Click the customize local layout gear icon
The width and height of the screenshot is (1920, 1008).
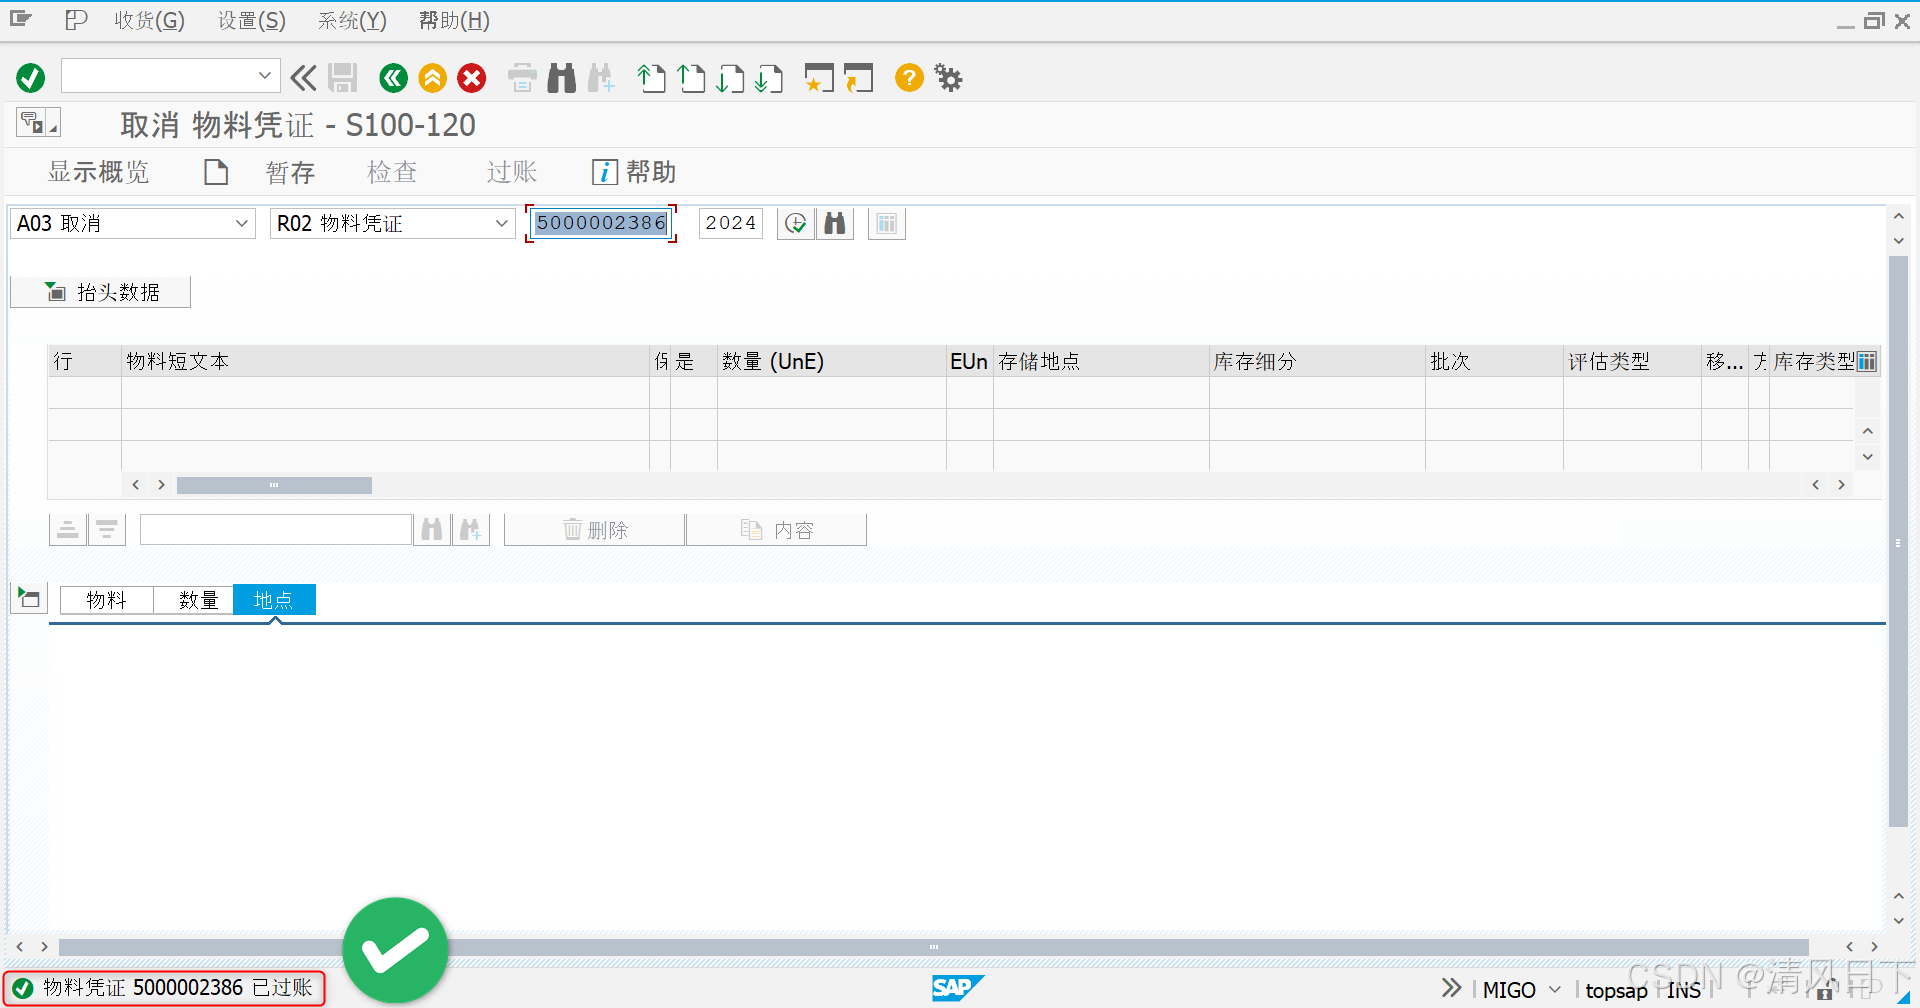coord(947,78)
